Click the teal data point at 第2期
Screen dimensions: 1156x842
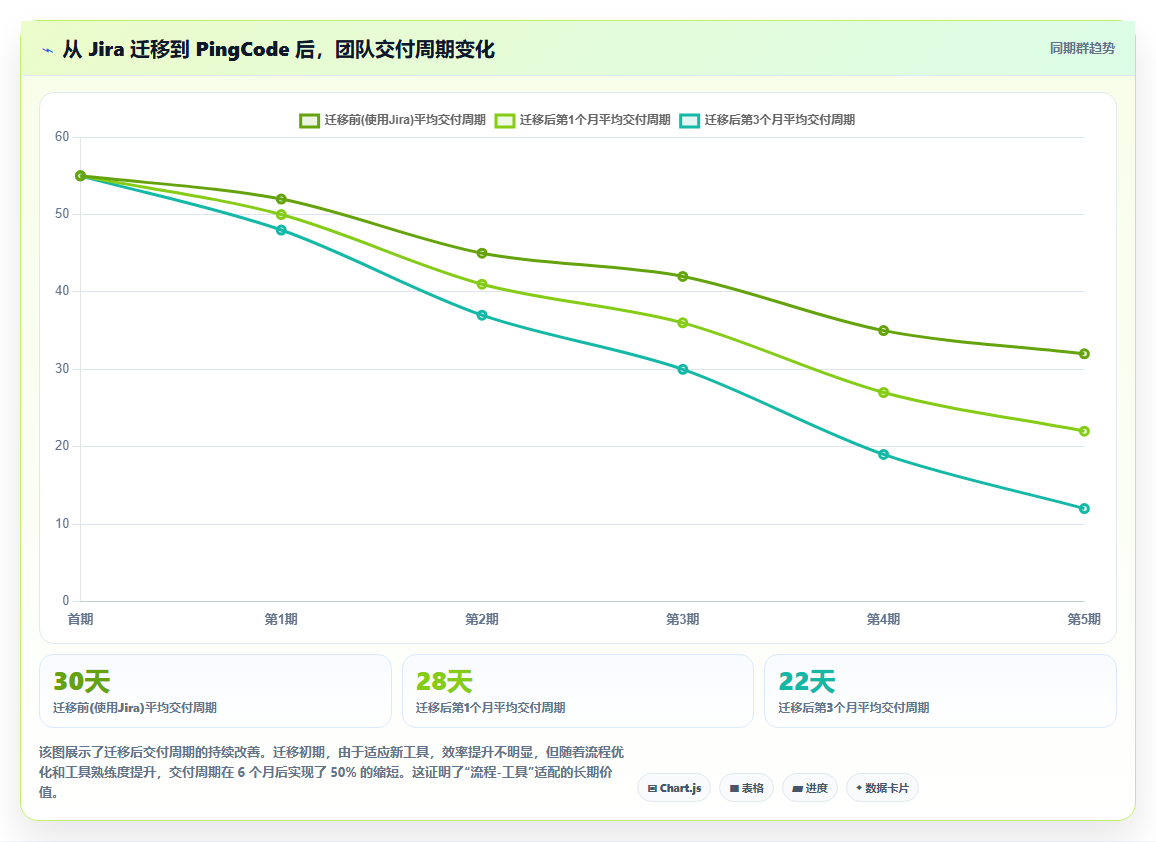(x=482, y=316)
